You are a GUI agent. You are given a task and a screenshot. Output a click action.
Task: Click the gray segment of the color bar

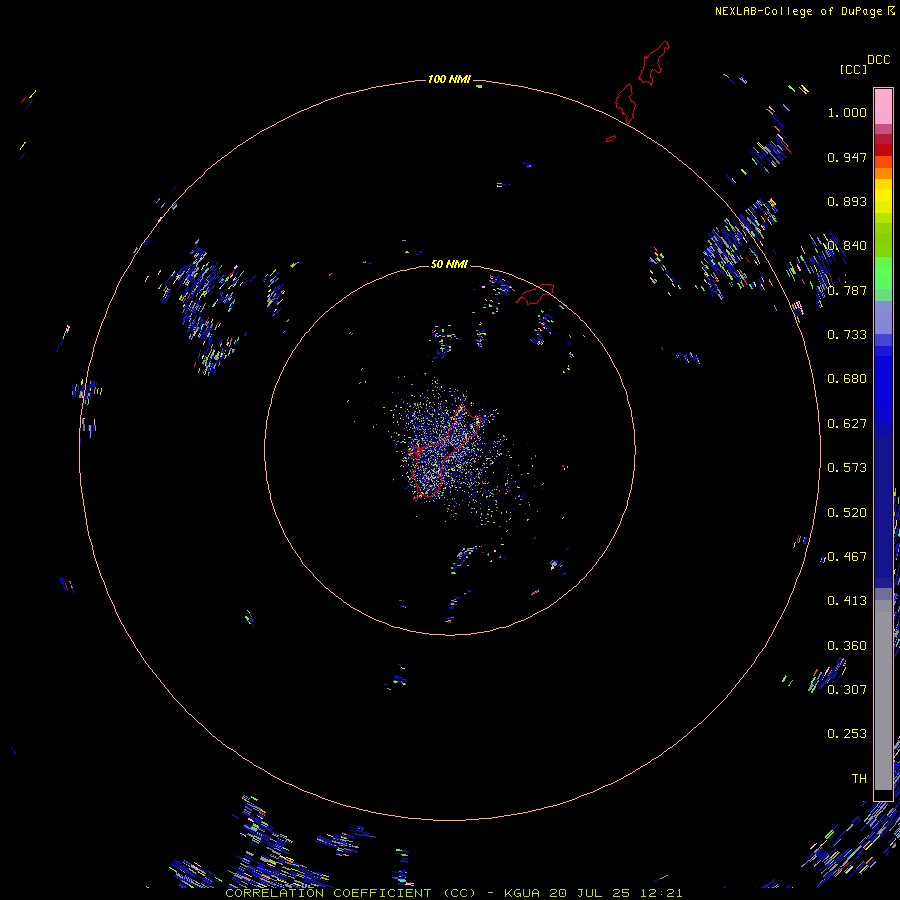click(x=883, y=695)
